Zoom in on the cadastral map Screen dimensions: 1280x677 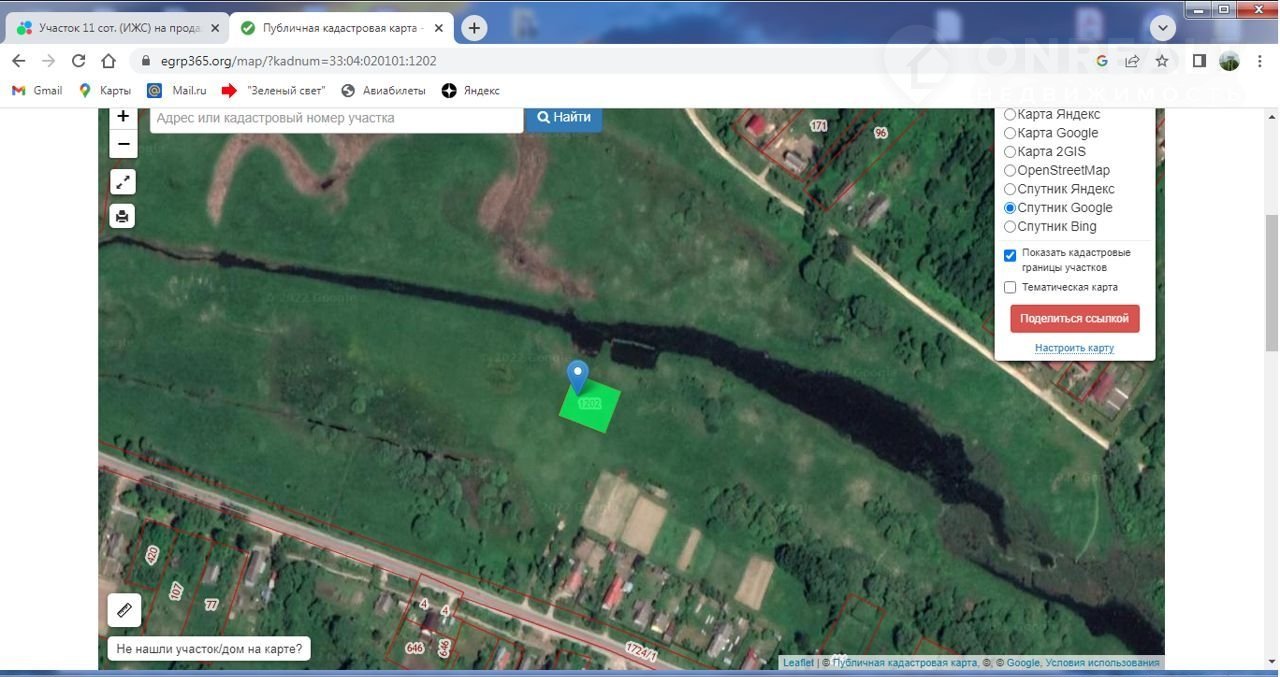click(x=123, y=117)
